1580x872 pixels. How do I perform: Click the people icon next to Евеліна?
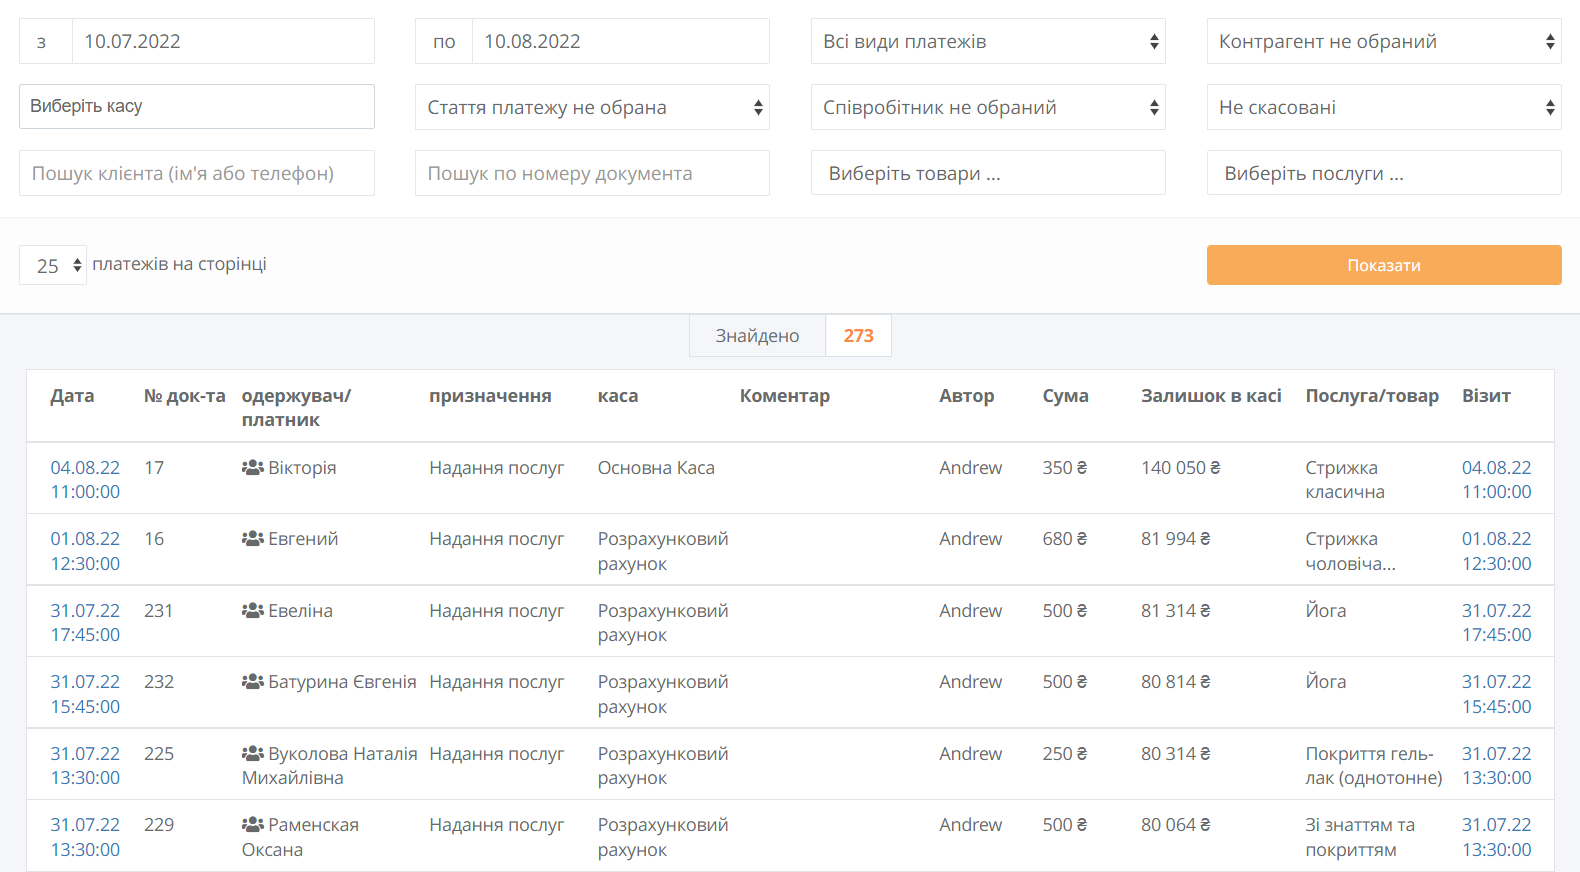(252, 611)
